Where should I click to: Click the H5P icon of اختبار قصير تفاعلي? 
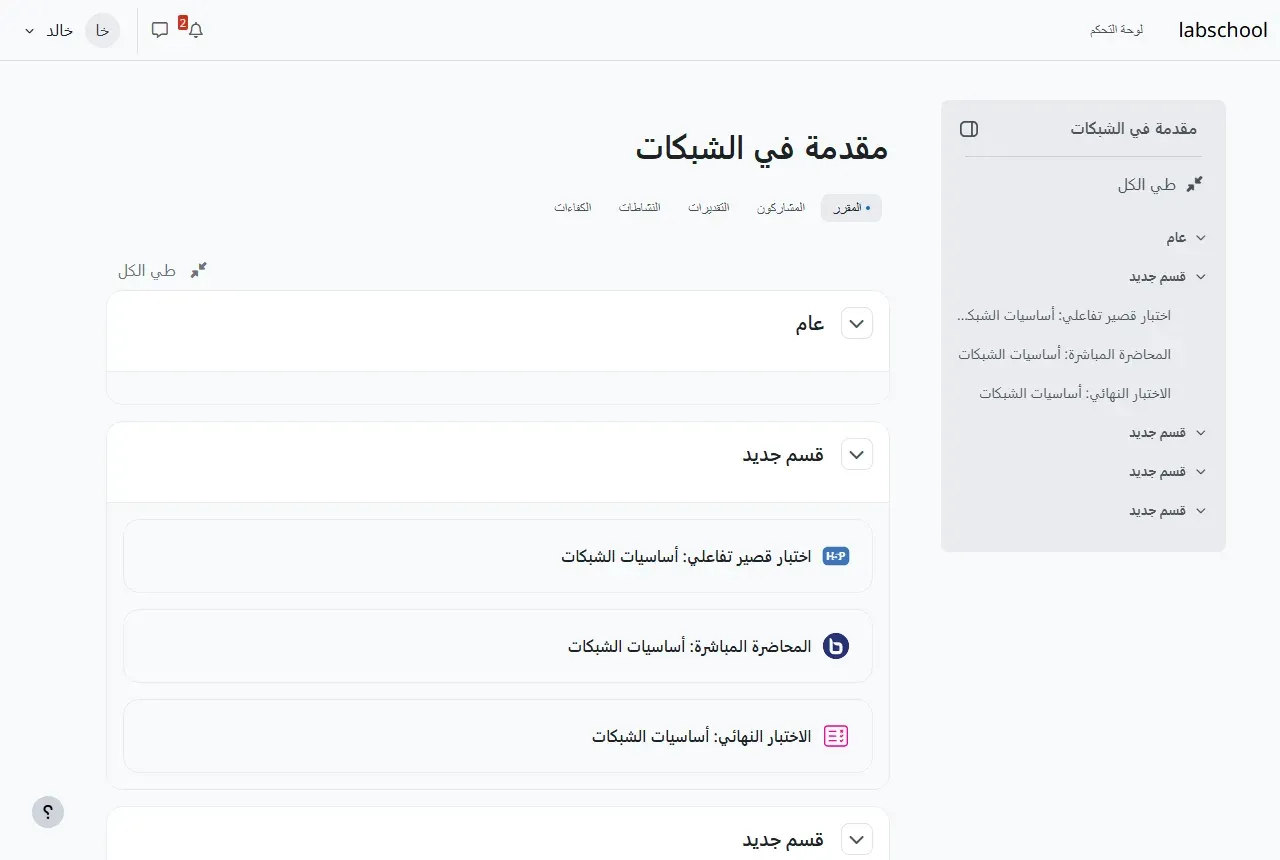click(x=836, y=556)
